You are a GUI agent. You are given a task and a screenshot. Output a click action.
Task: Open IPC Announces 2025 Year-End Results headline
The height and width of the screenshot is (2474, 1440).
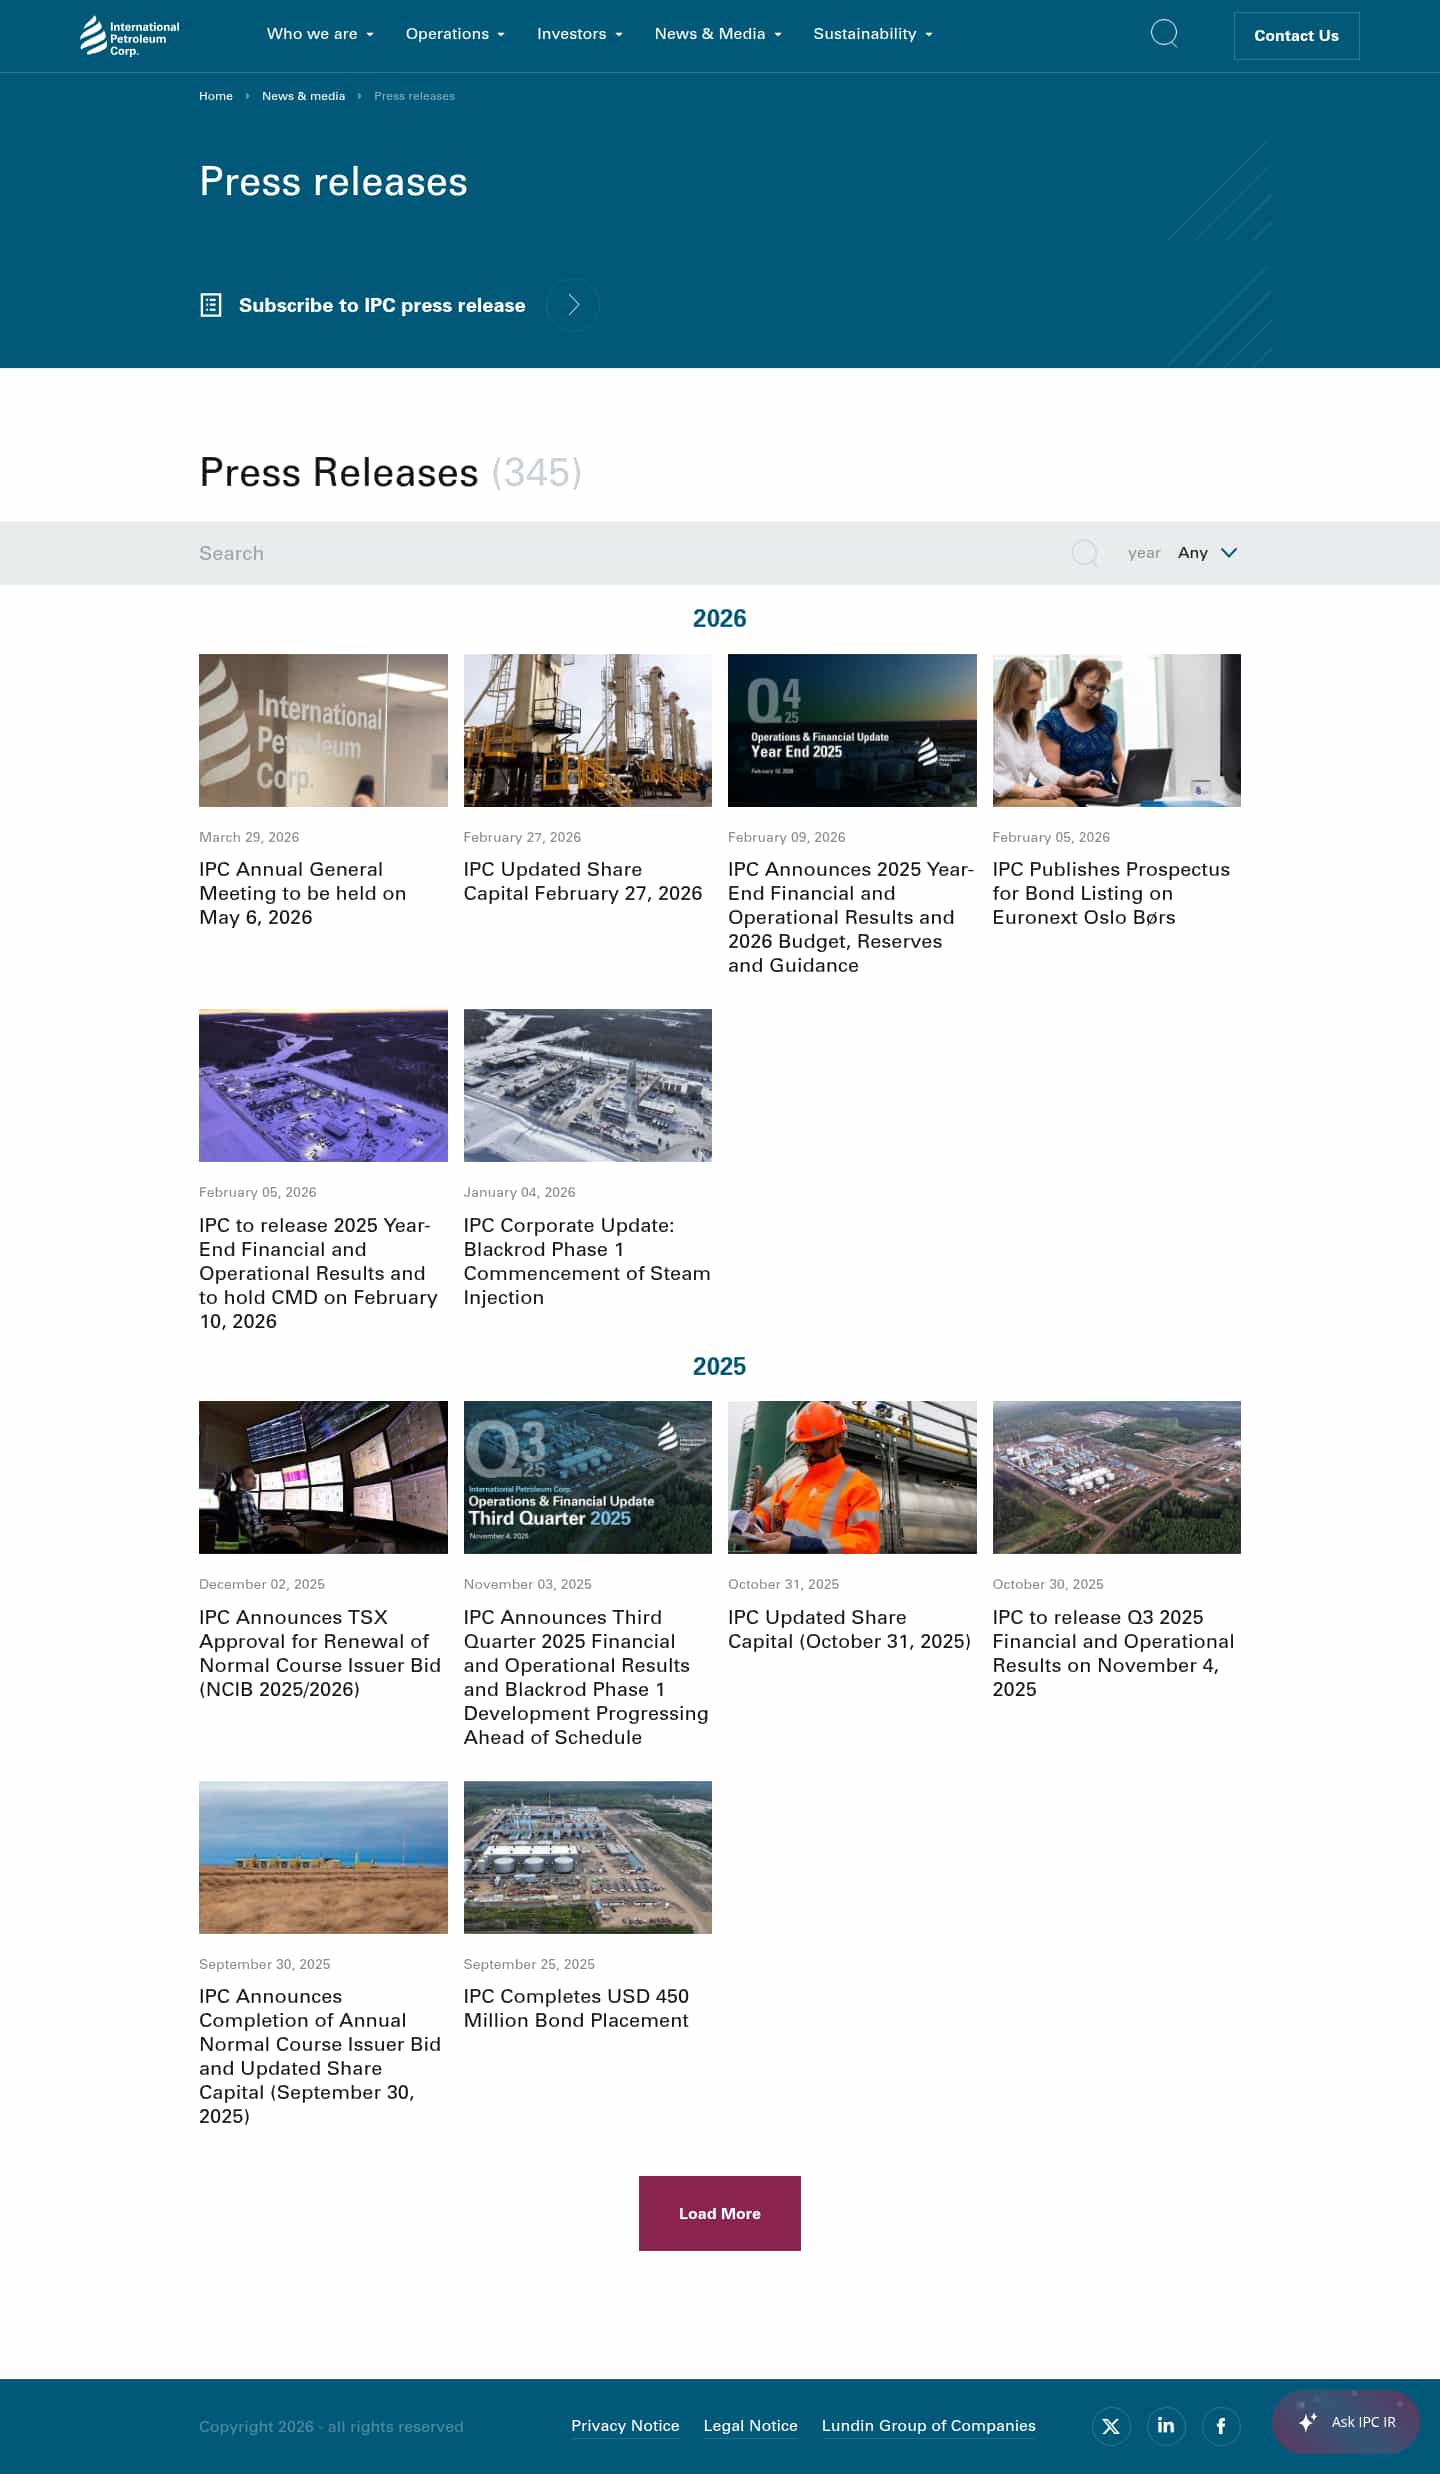point(851,917)
